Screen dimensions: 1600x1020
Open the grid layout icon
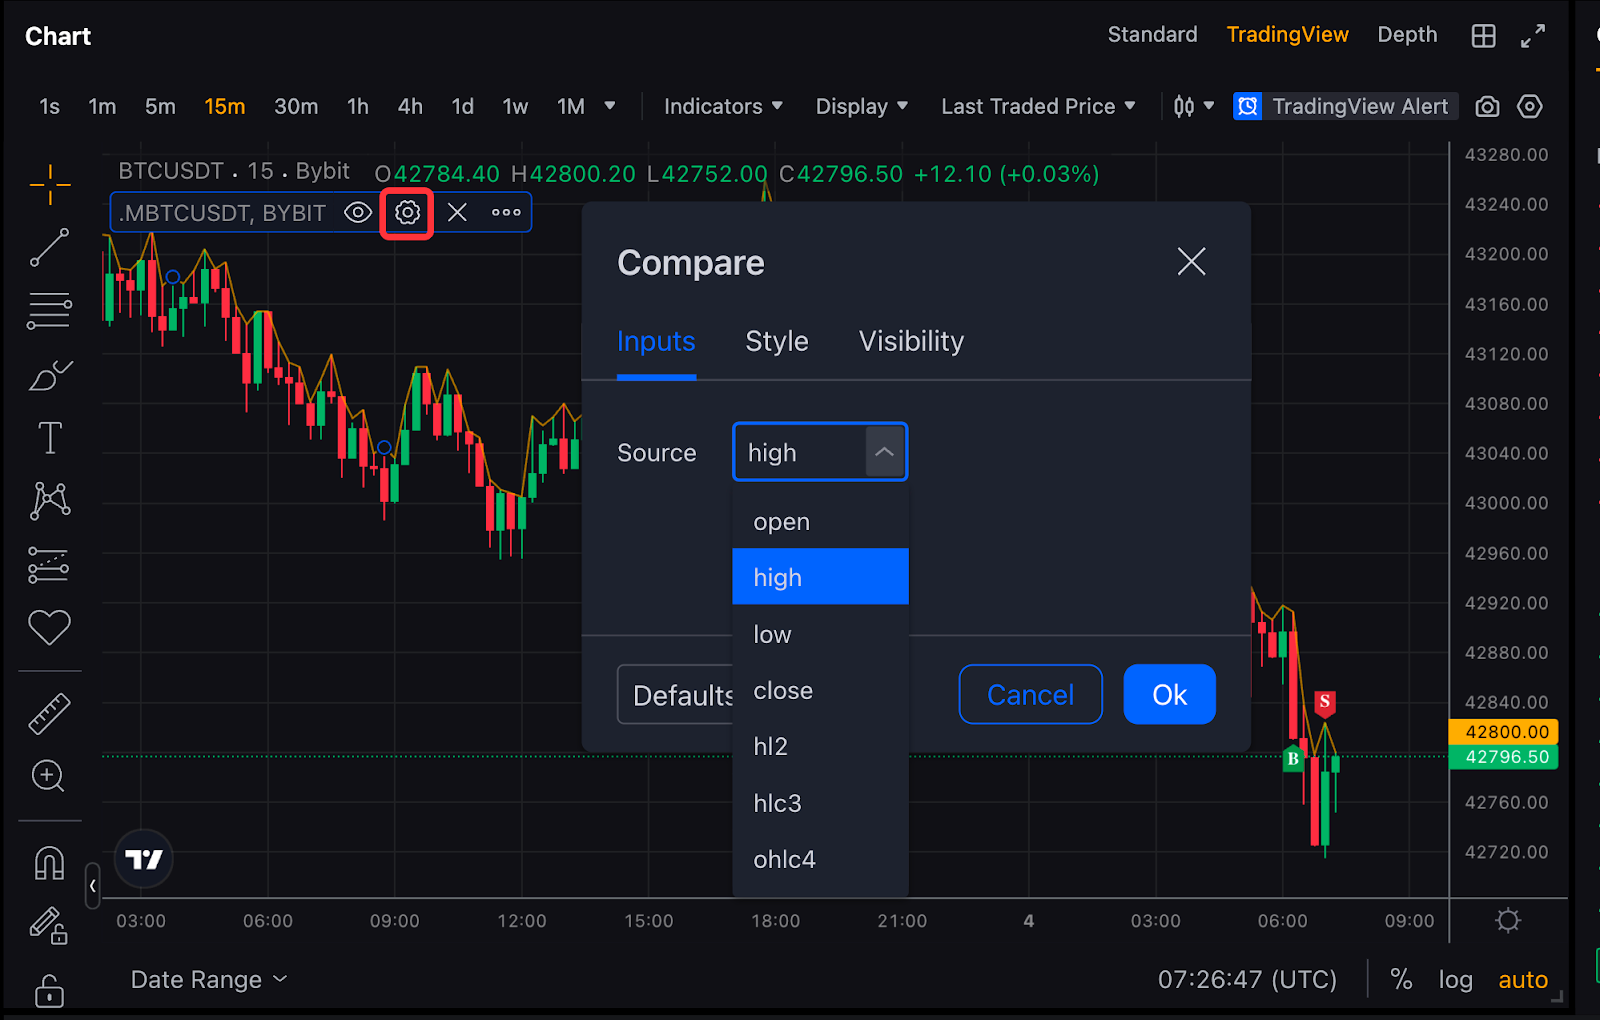pos(1483,36)
